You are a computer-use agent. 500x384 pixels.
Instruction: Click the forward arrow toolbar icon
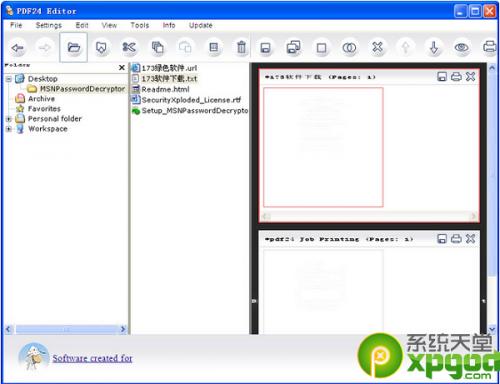45,48
